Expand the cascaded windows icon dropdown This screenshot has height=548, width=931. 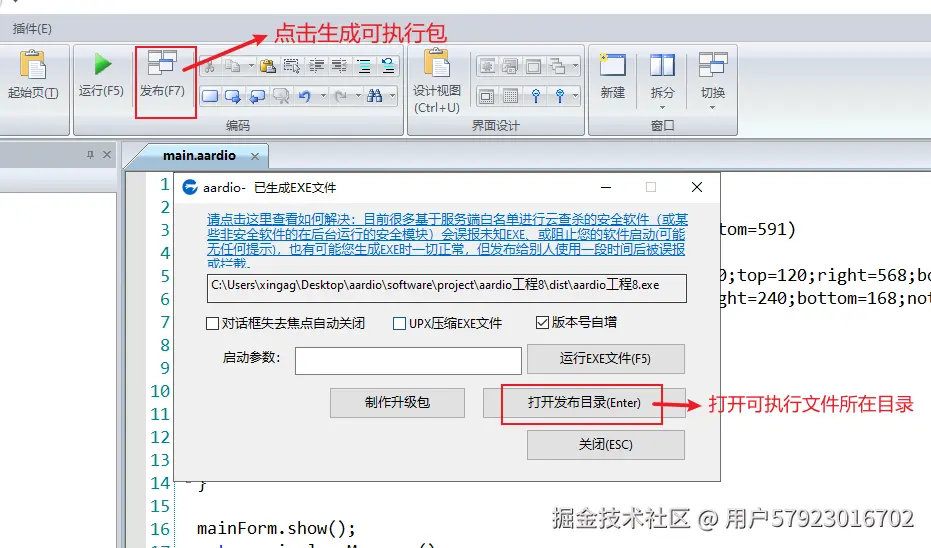[575, 66]
